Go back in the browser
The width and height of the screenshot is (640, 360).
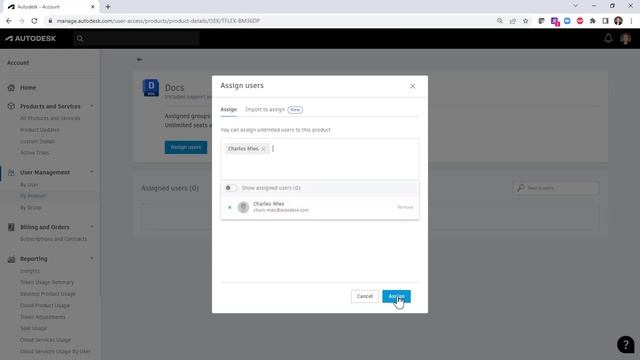click(9, 21)
